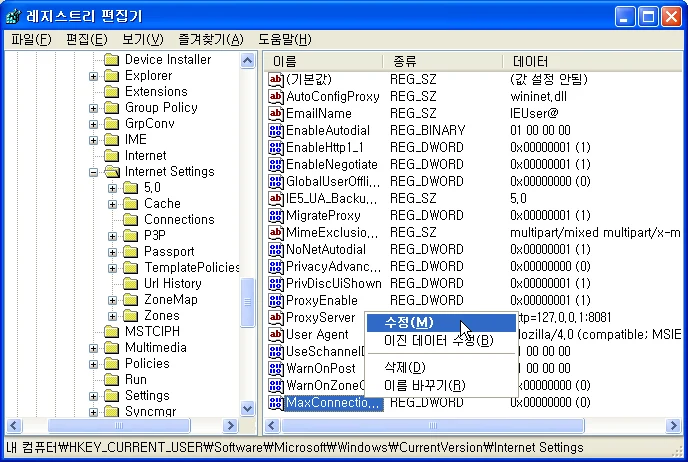Click the UseSchannelDirectly value icon
Viewport: 688px width, 462px height.
click(x=276, y=351)
